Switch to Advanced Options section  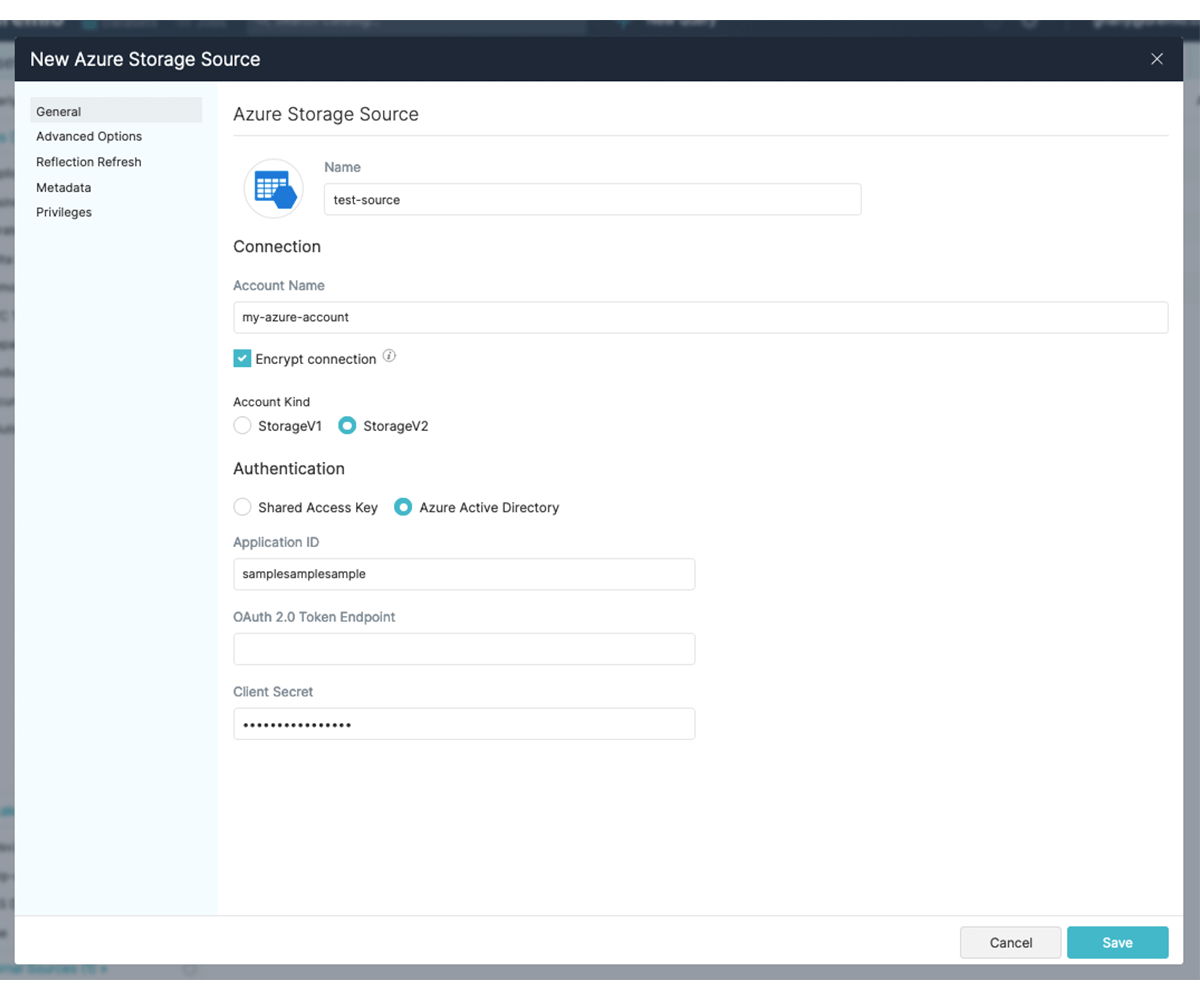point(89,136)
